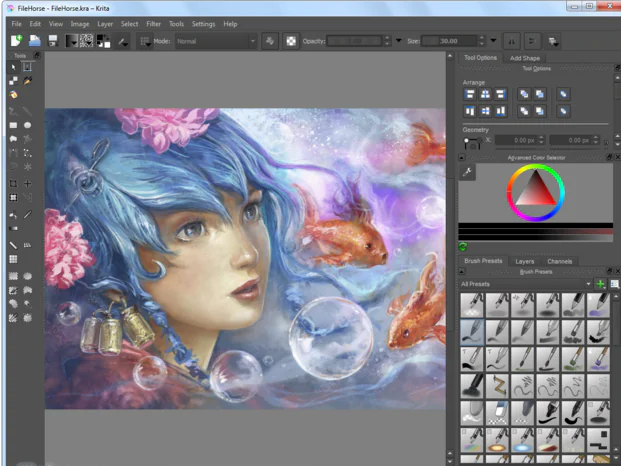Select the elliptical selection tool
This screenshot has width=621, height=466.
27,276
